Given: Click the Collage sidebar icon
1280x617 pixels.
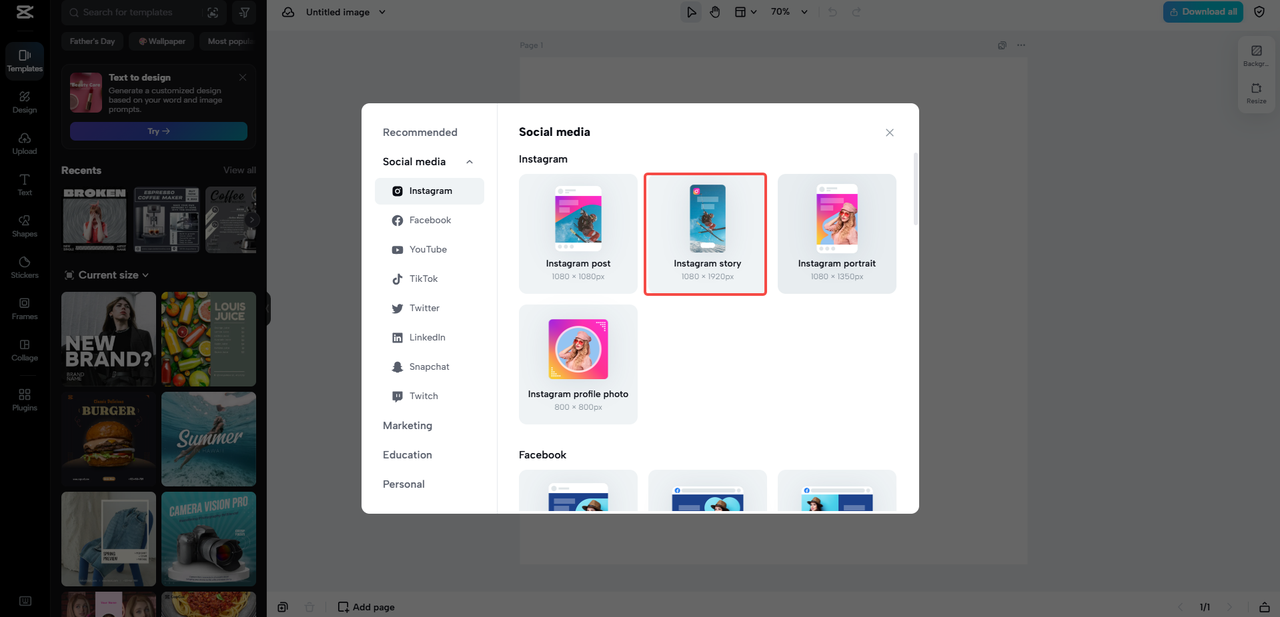Looking at the screenshot, I should click(24, 350).
